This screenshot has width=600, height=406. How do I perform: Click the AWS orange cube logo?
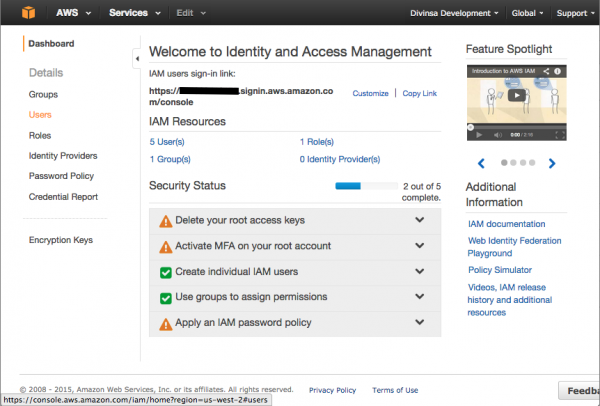[28, 12]
